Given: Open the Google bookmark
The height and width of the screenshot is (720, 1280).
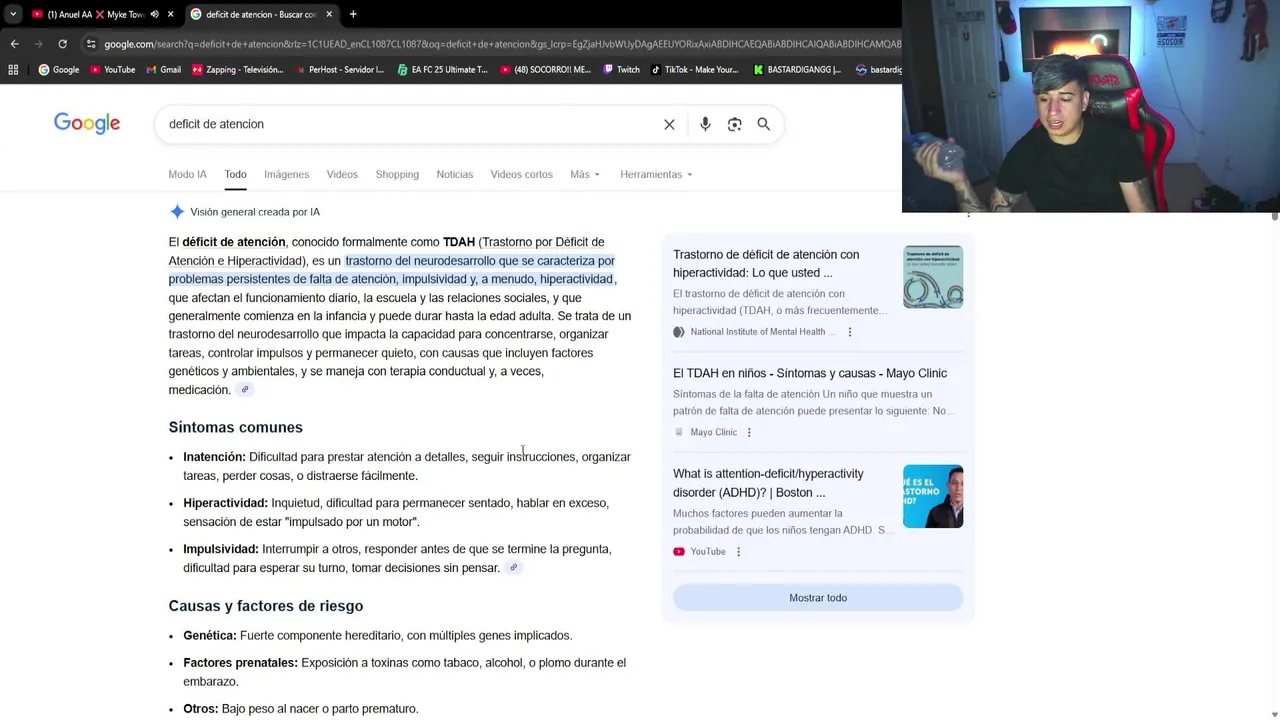Looking at the screenshot, I should click(59, 69).
